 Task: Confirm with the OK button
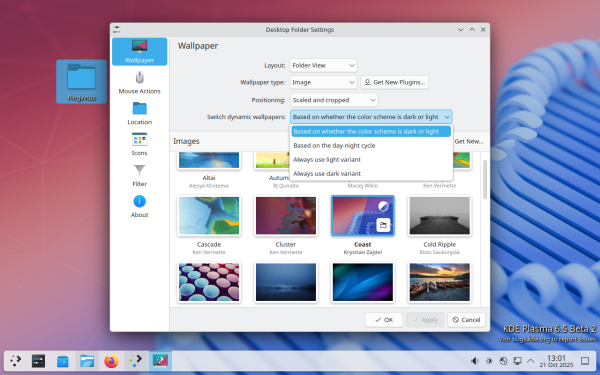(x=383, y=320)
